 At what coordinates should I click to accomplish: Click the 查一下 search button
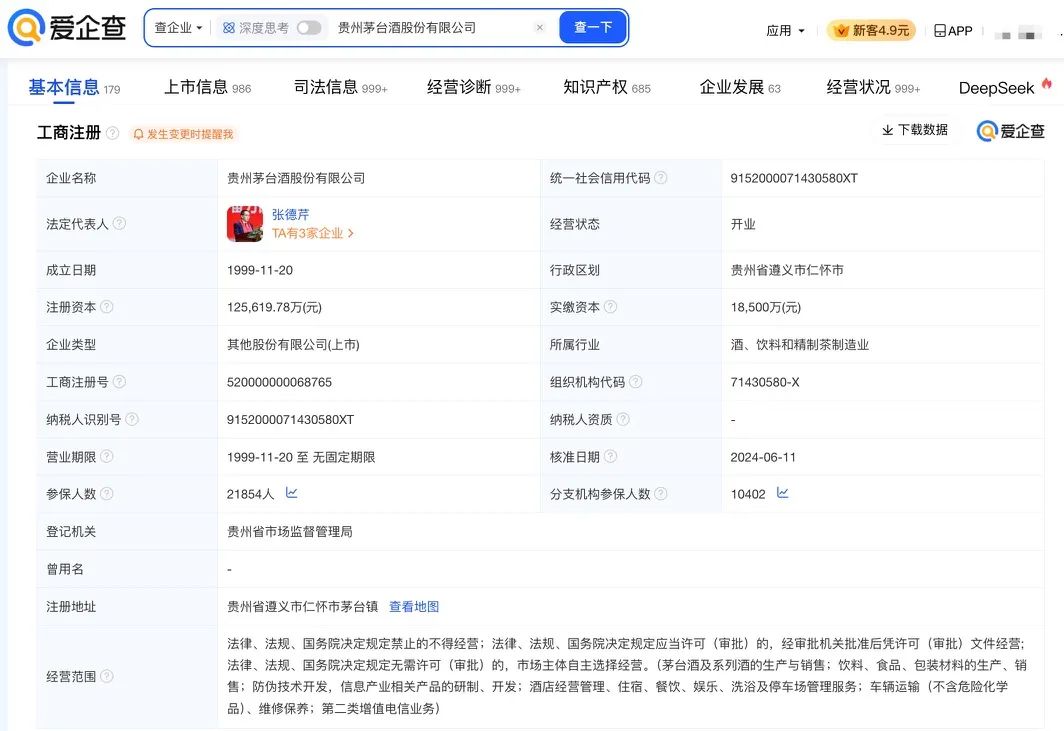593,28
